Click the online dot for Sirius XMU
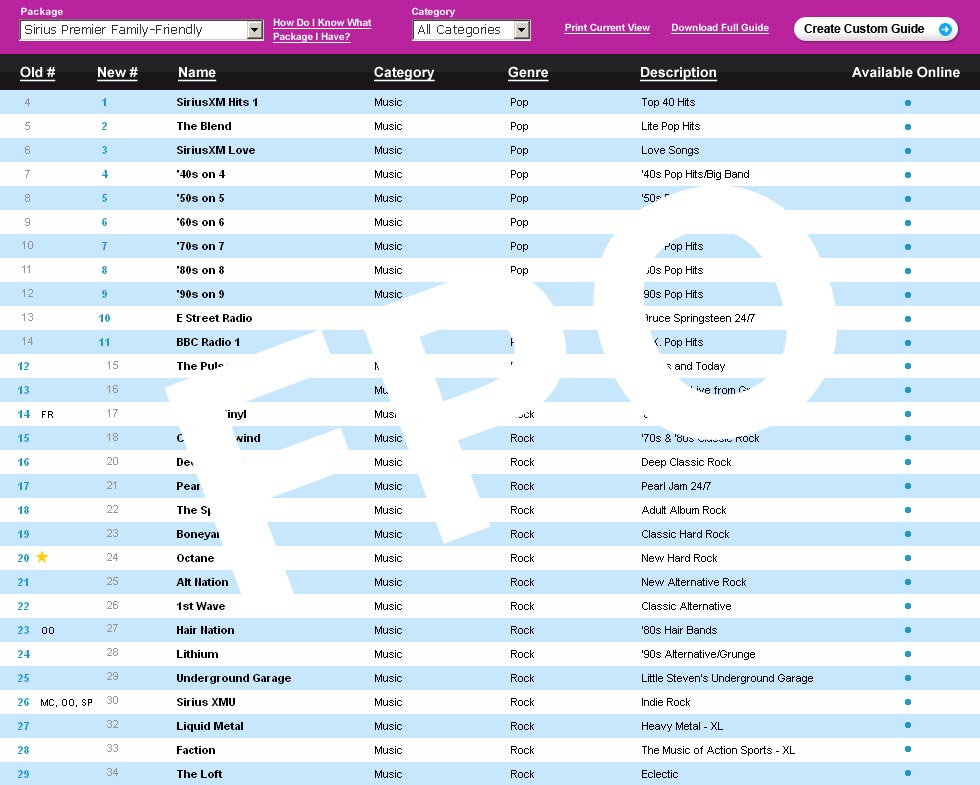 908,702
